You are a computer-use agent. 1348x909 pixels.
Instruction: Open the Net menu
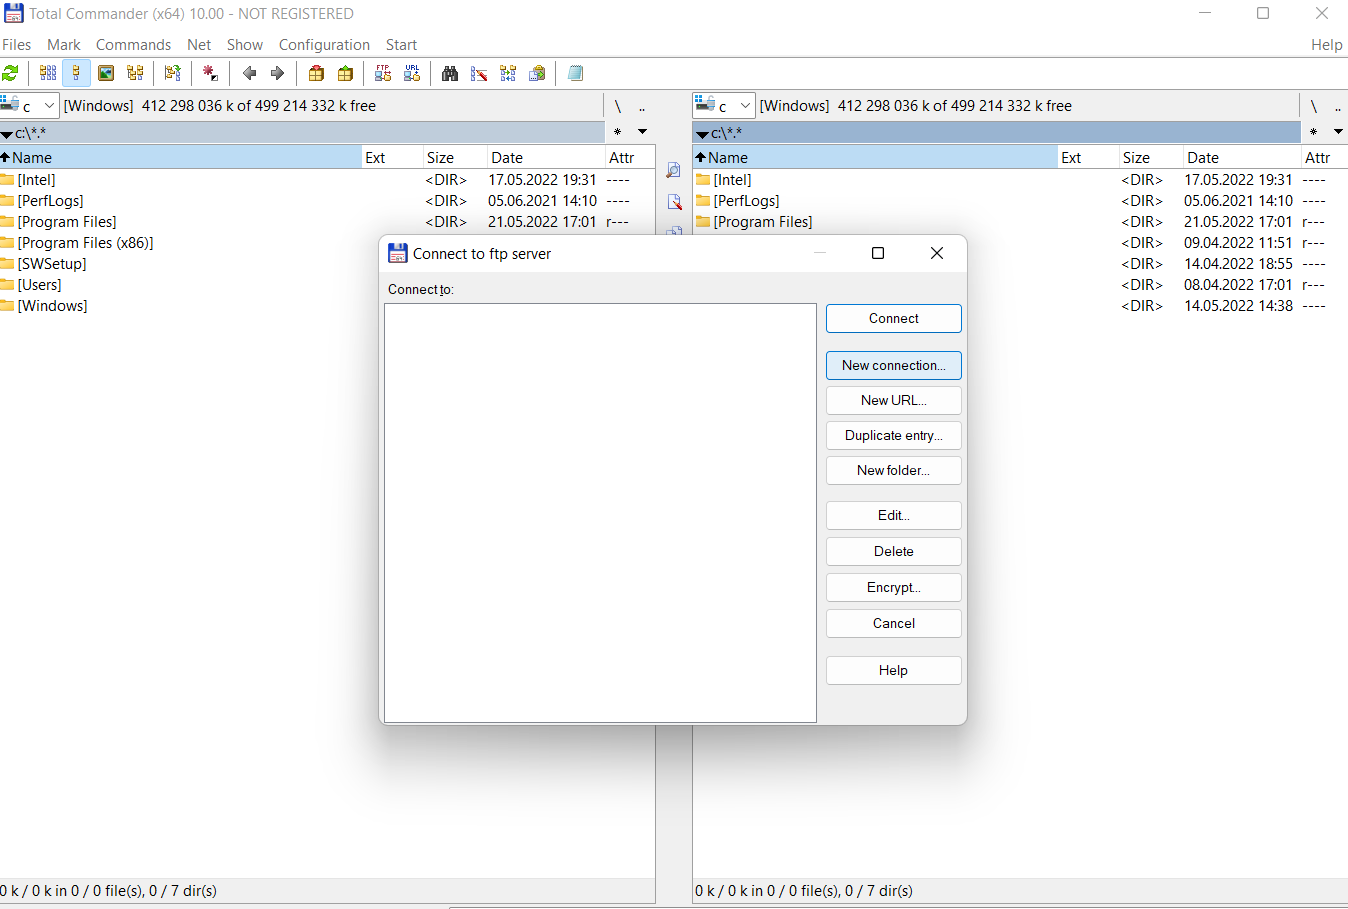click(199, 45)
